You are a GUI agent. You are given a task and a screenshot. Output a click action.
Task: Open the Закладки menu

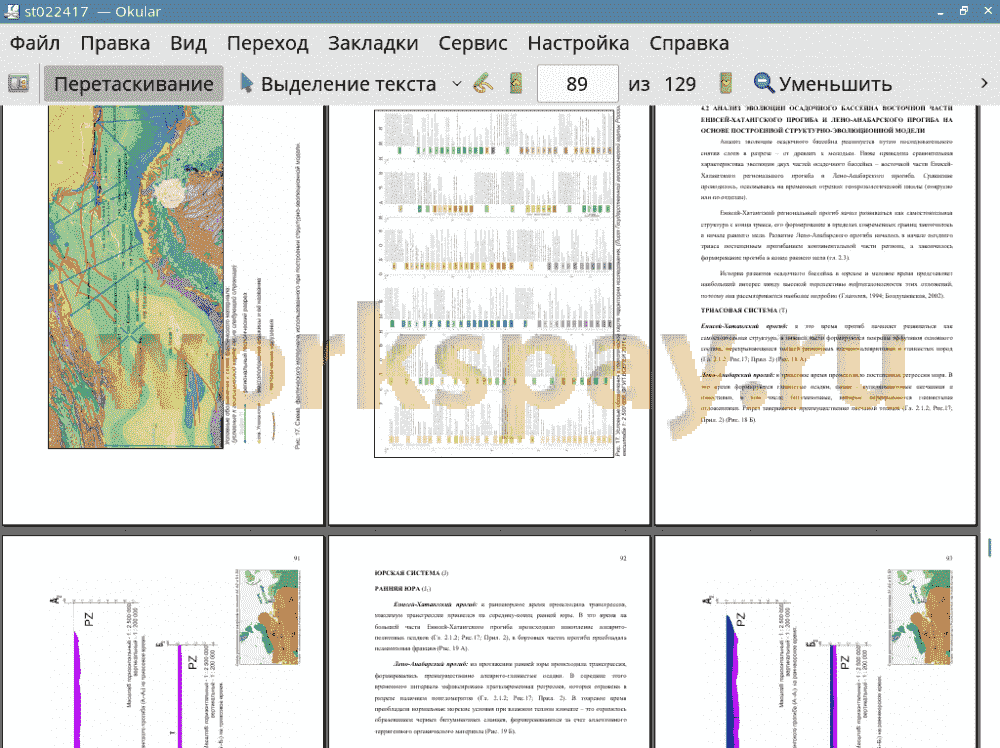point(373,43)
